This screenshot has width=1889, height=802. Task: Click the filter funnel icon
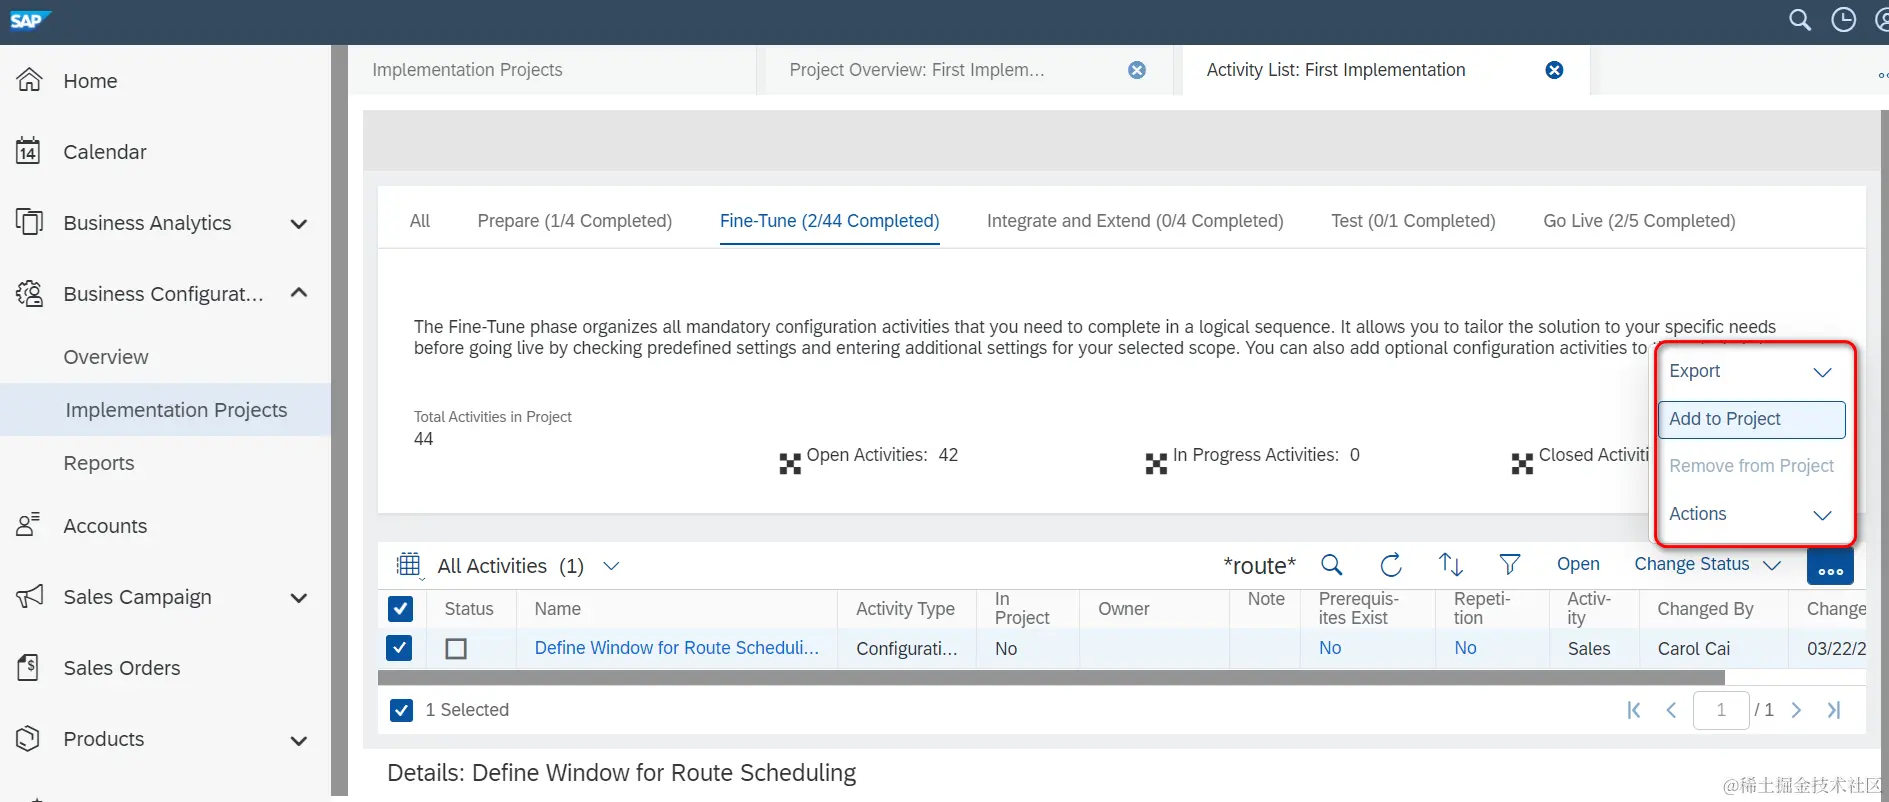(1509, 565)
